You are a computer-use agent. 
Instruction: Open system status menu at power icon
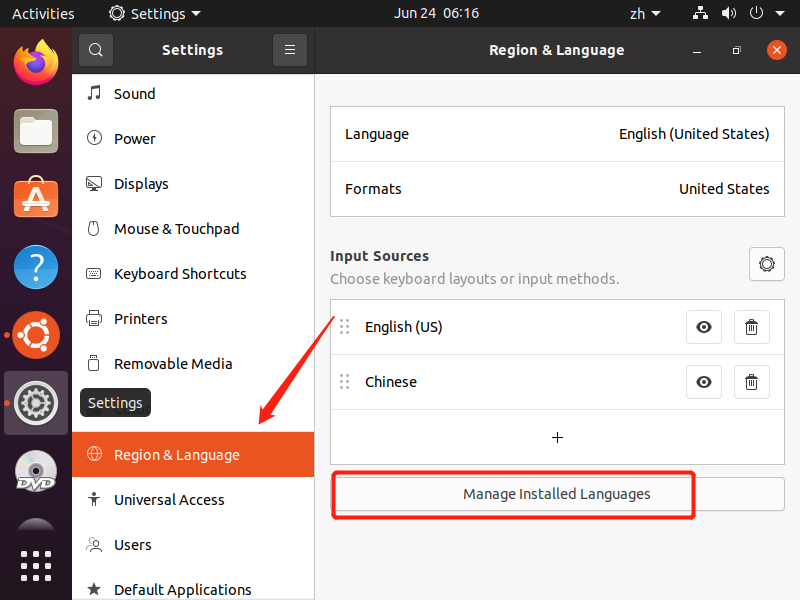click(762, 14)
